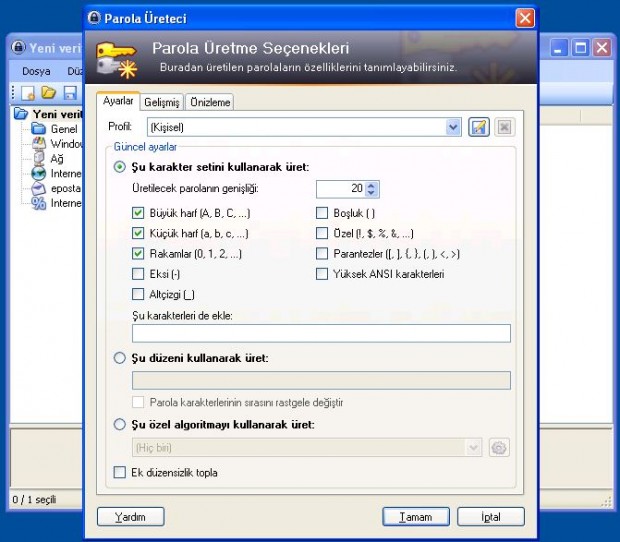Click the '0 / 1 seçili' status bar text
Screen dimensions: 620x542
point(34,500)
